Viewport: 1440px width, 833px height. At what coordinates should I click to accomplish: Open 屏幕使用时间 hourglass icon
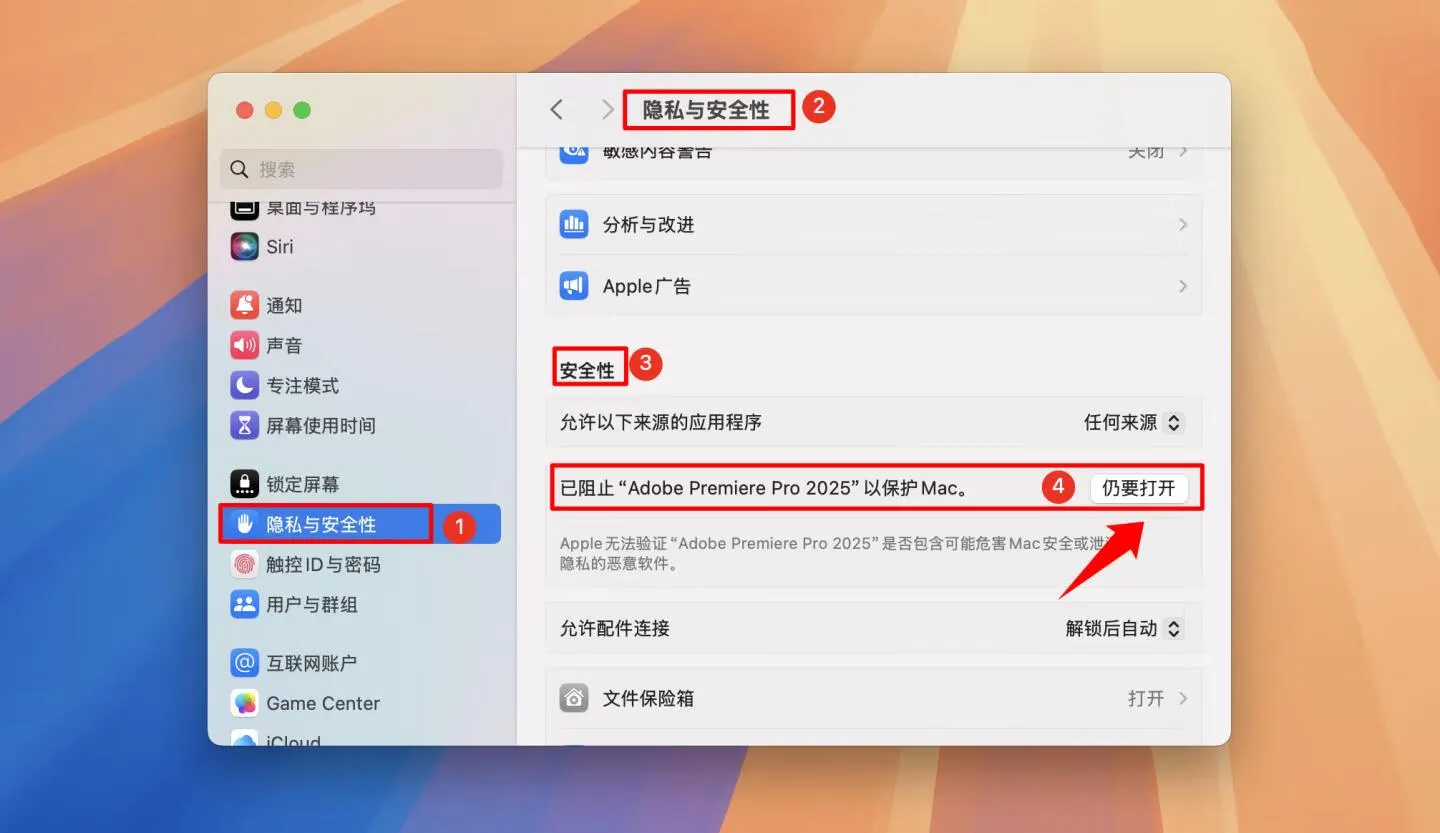click(245, 425)
